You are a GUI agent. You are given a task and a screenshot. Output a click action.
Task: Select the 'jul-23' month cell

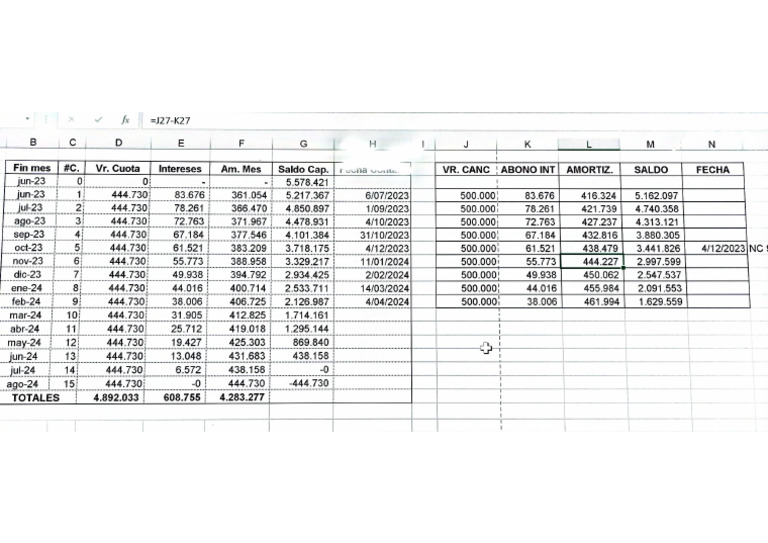tap(31, 208)
